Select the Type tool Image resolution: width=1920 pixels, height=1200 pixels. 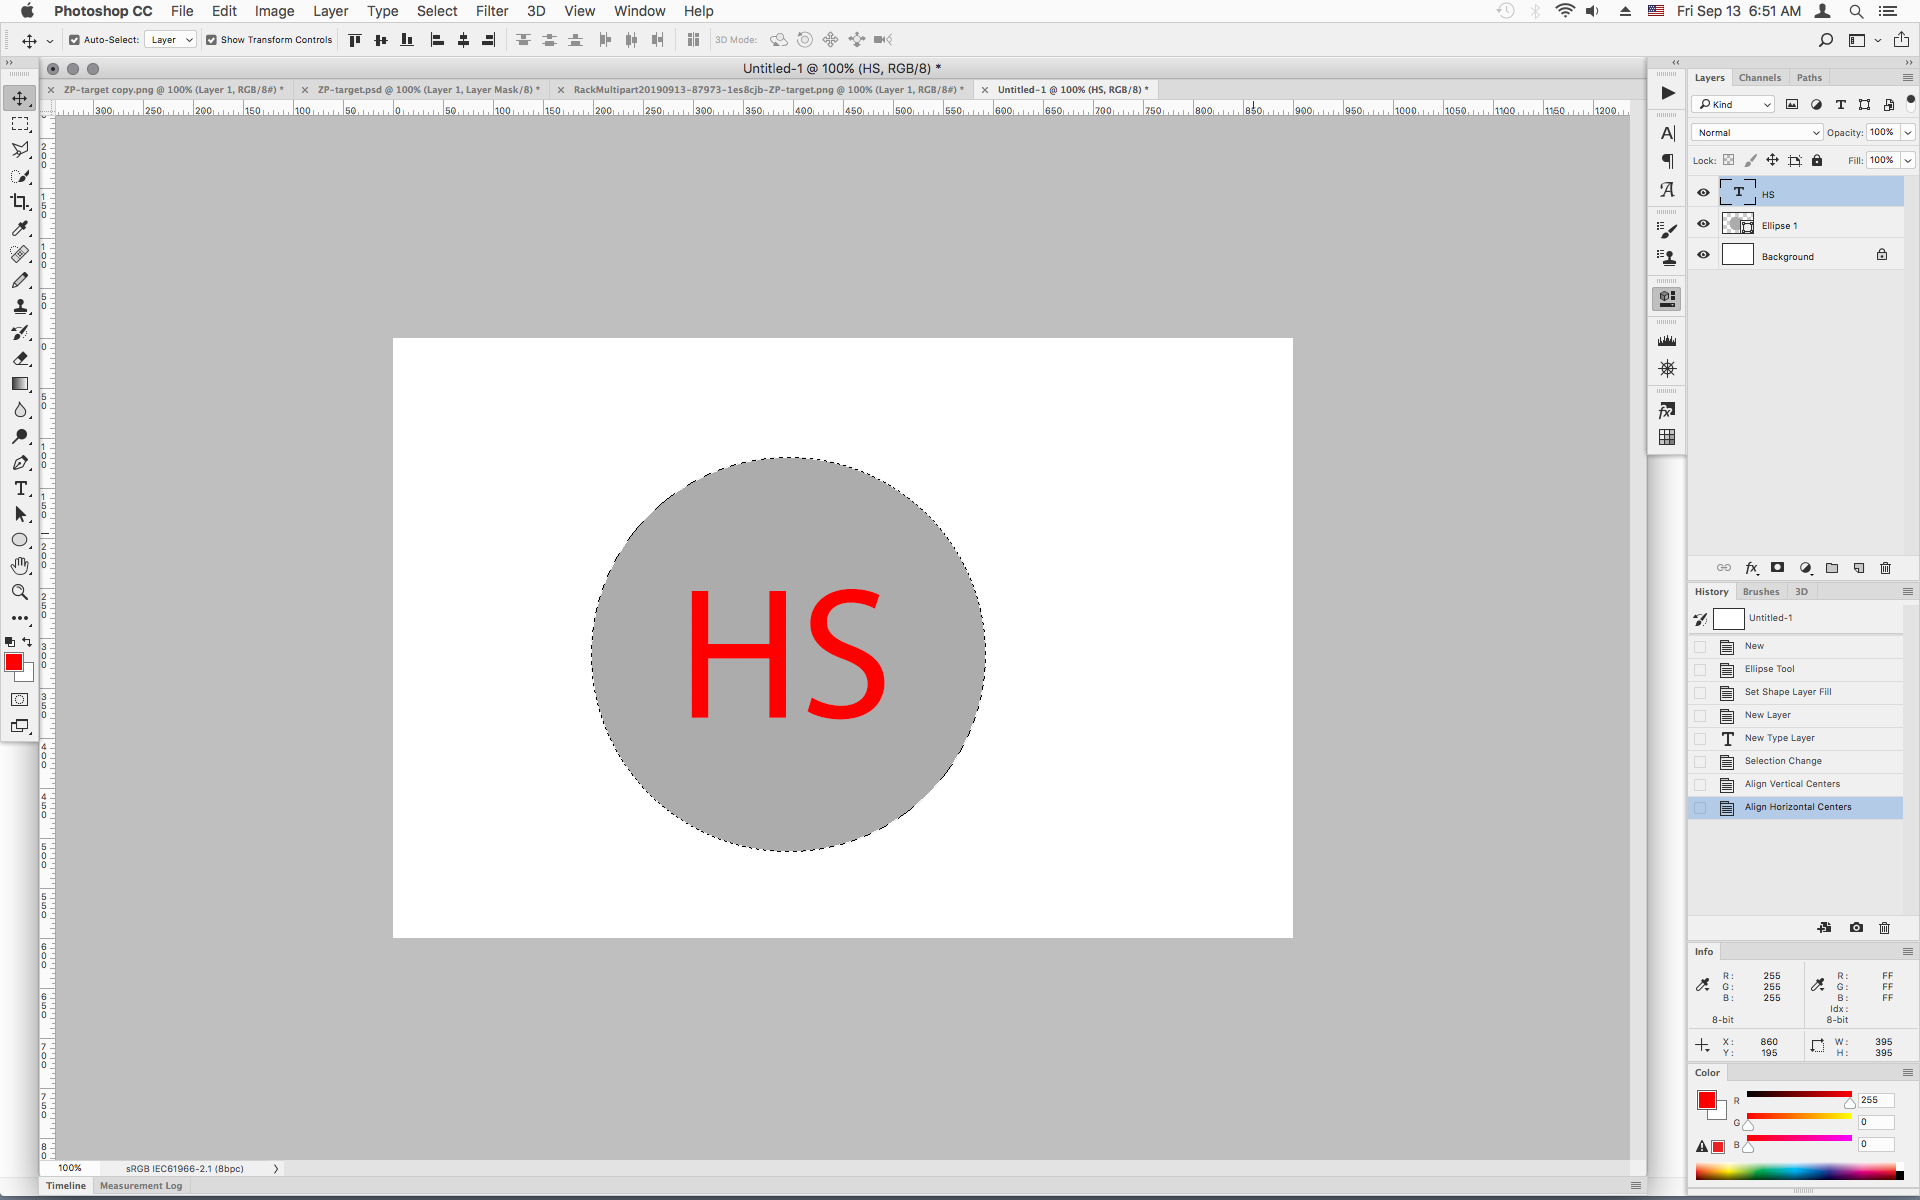point(21,488)
